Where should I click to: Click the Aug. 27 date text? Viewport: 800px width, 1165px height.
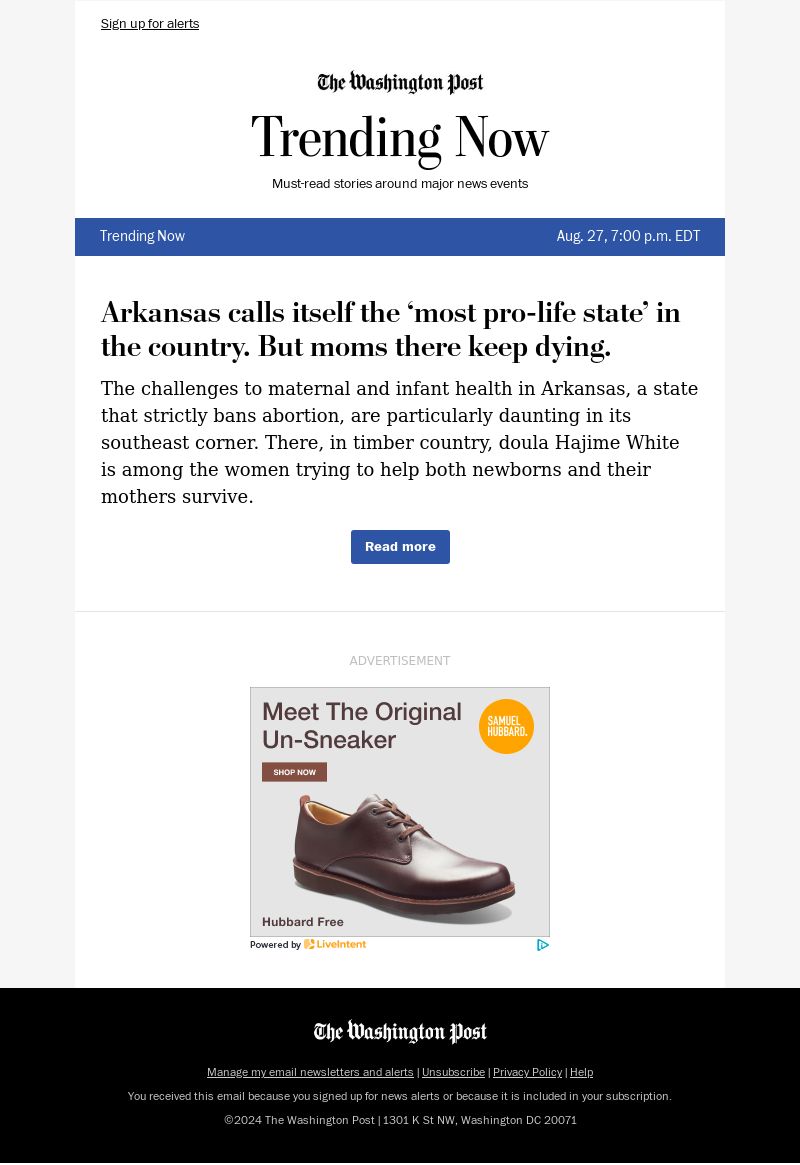pyautogui.click(x=628, y=237)
